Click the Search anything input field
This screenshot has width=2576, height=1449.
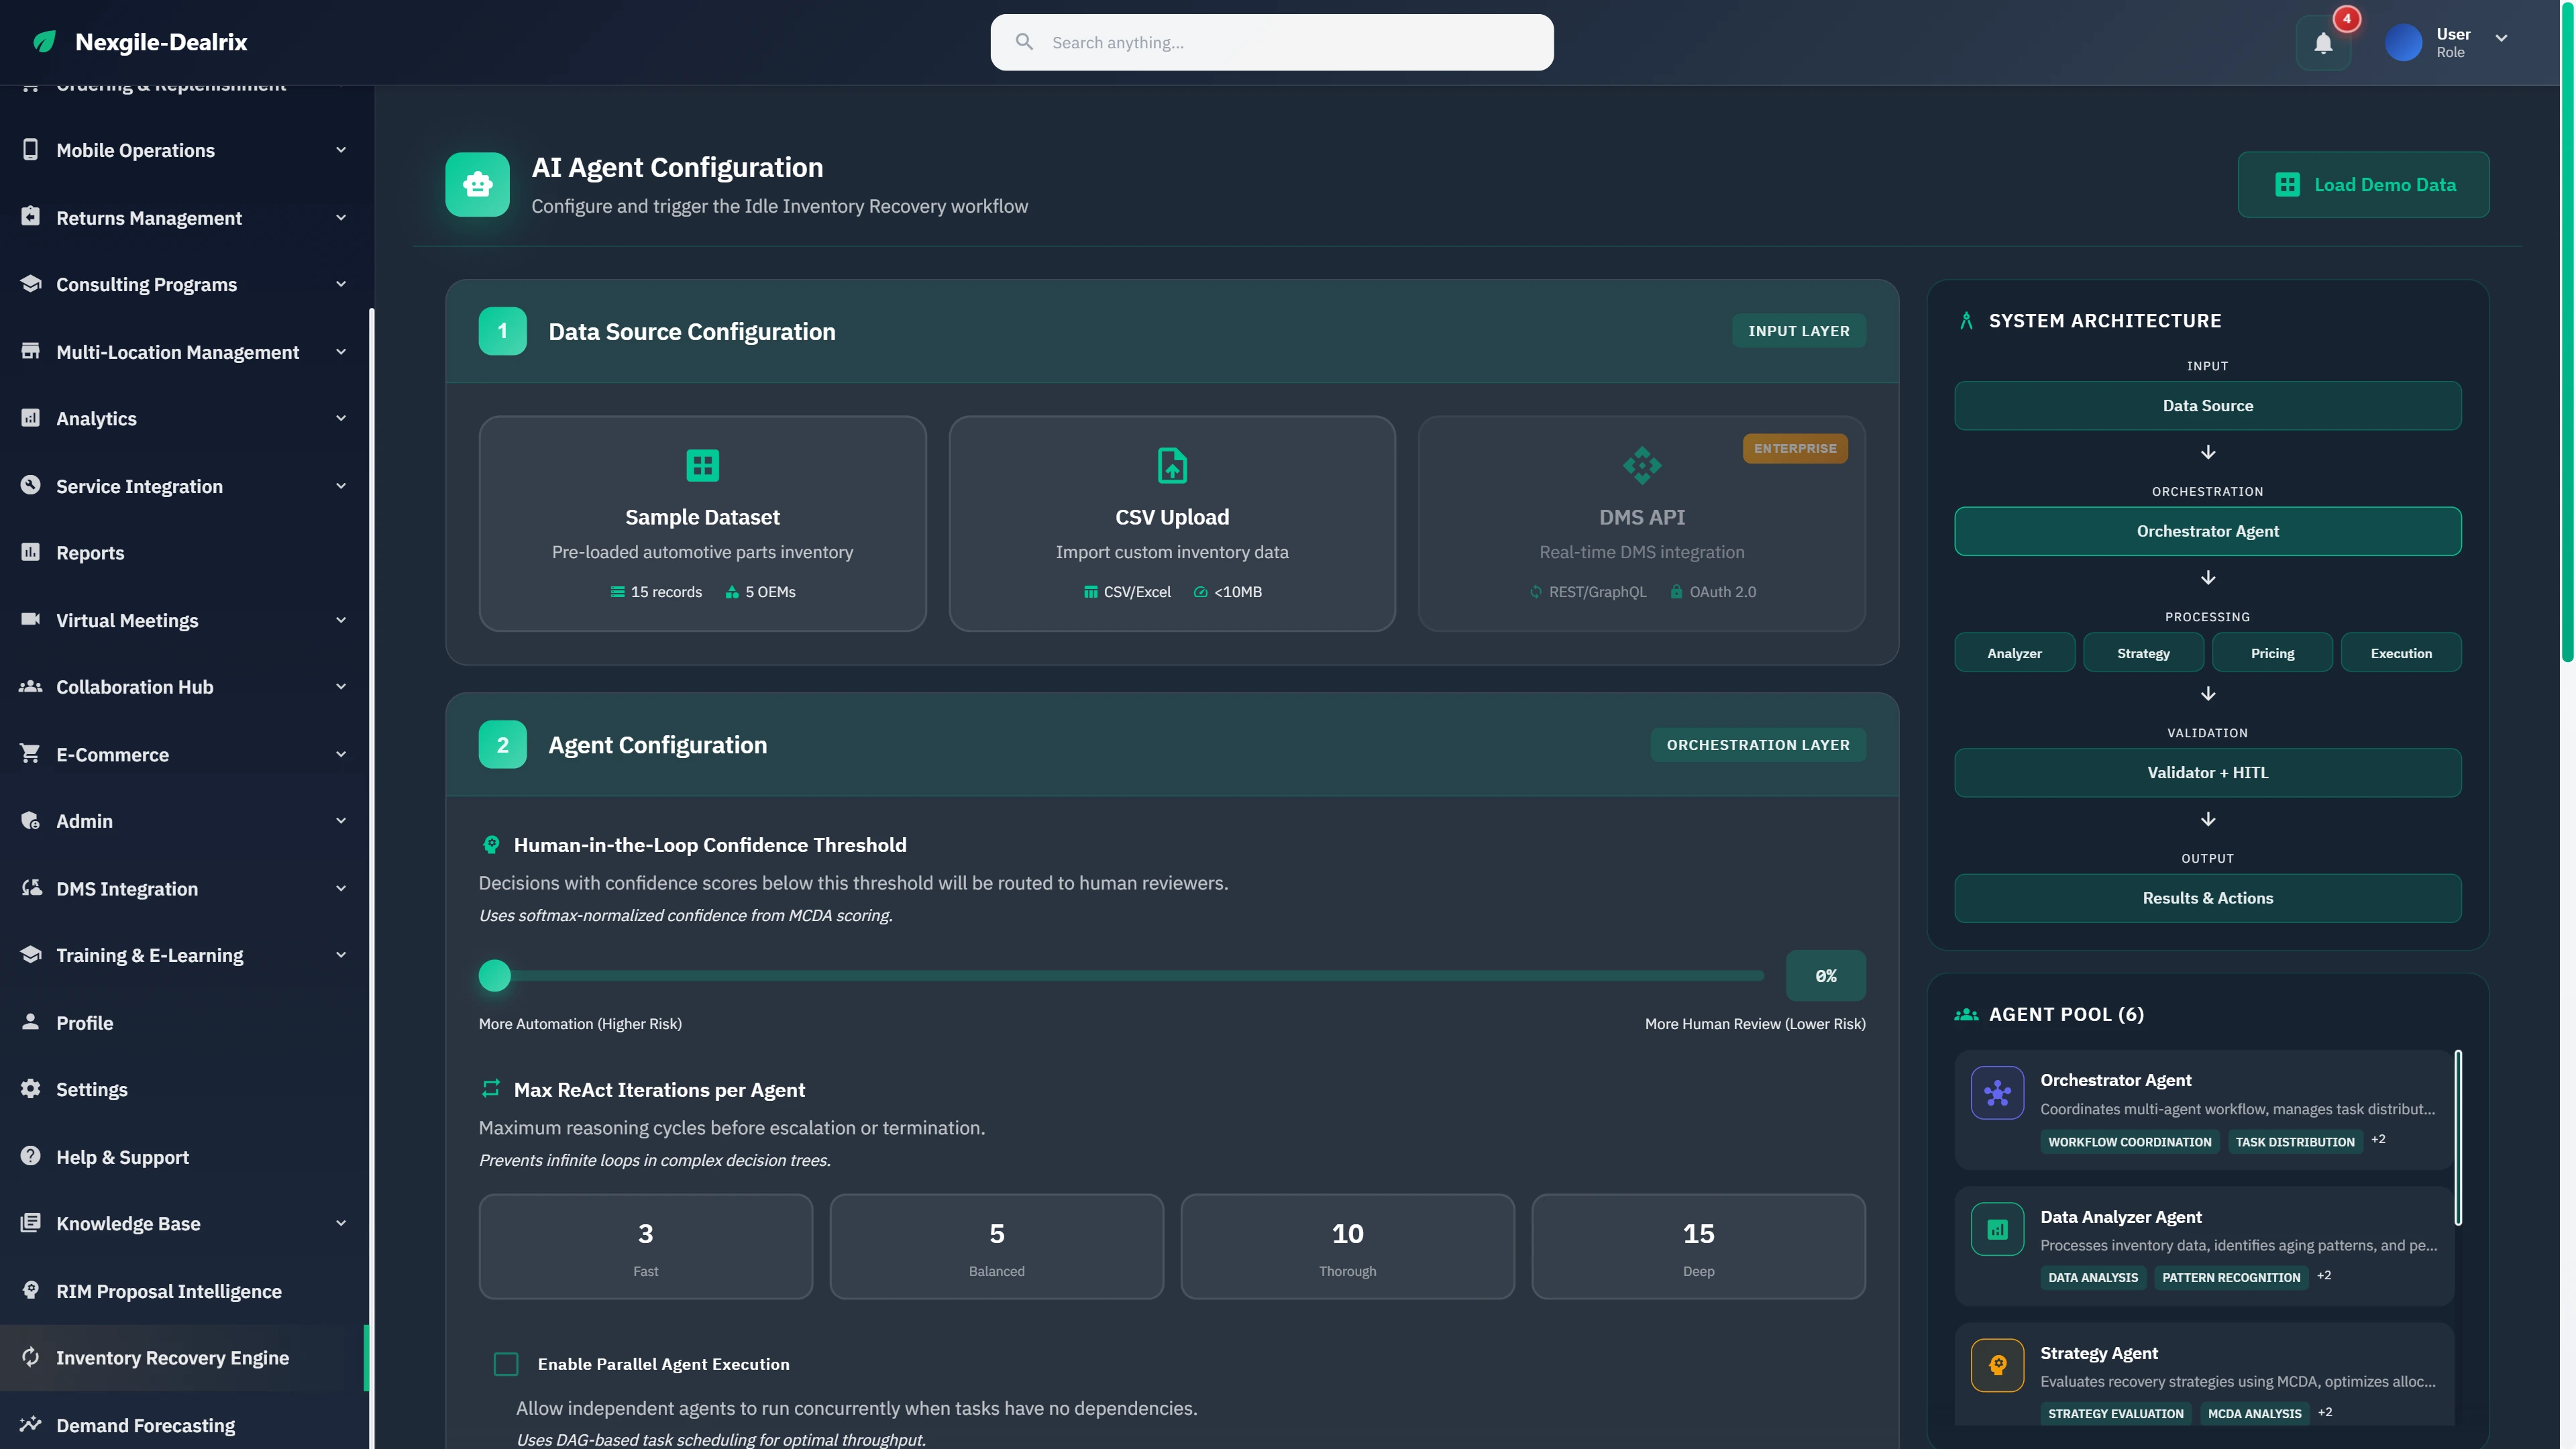(1271, 42)
